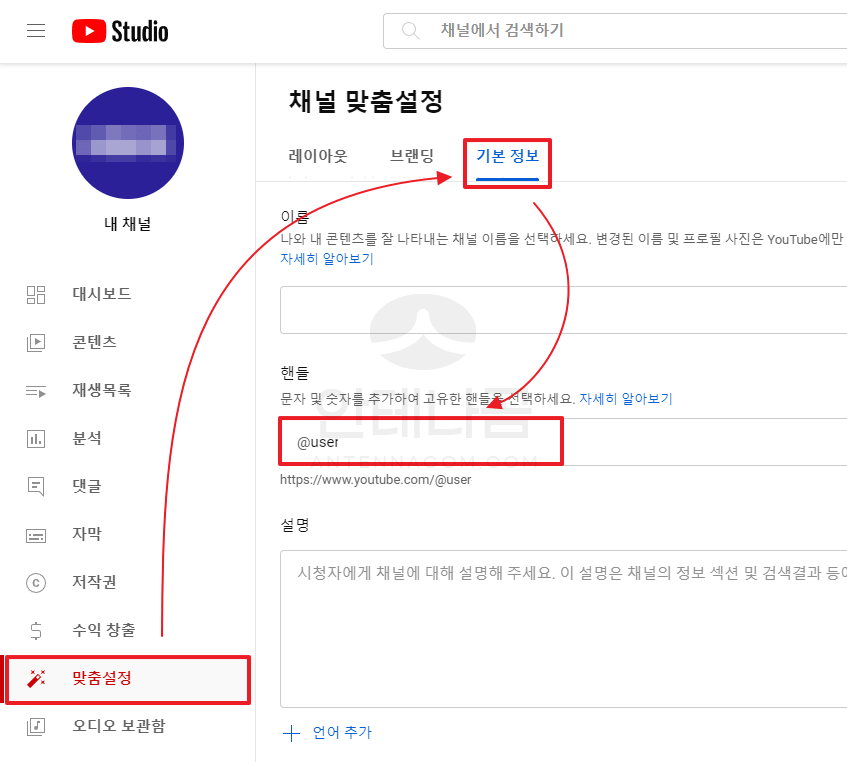This screenshot has width=847, height=762.
Task: Open 자세히 알아보기 link for handle
Action: (626, 399)
